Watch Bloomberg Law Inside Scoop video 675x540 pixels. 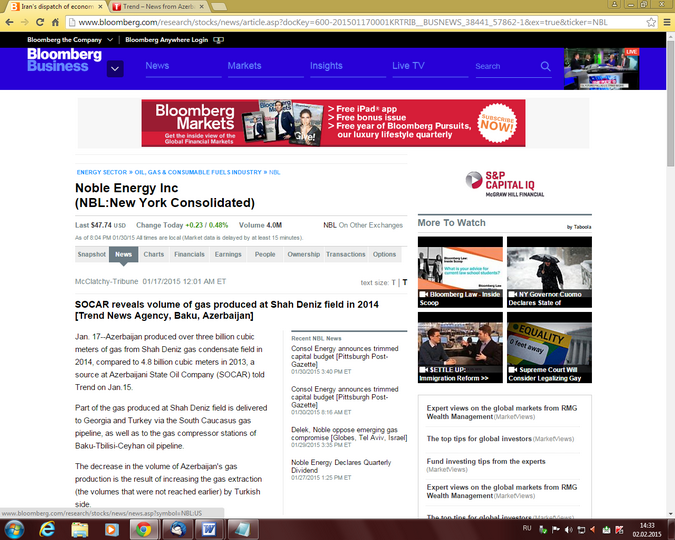tap(460, 272)
